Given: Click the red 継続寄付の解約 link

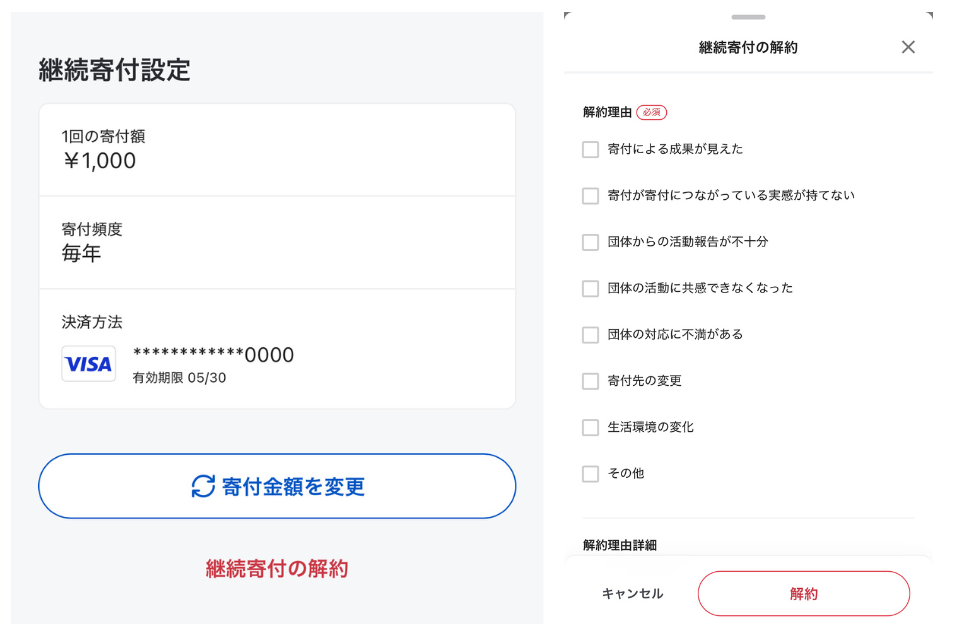Looking at the screenshot, I should 277,569.
